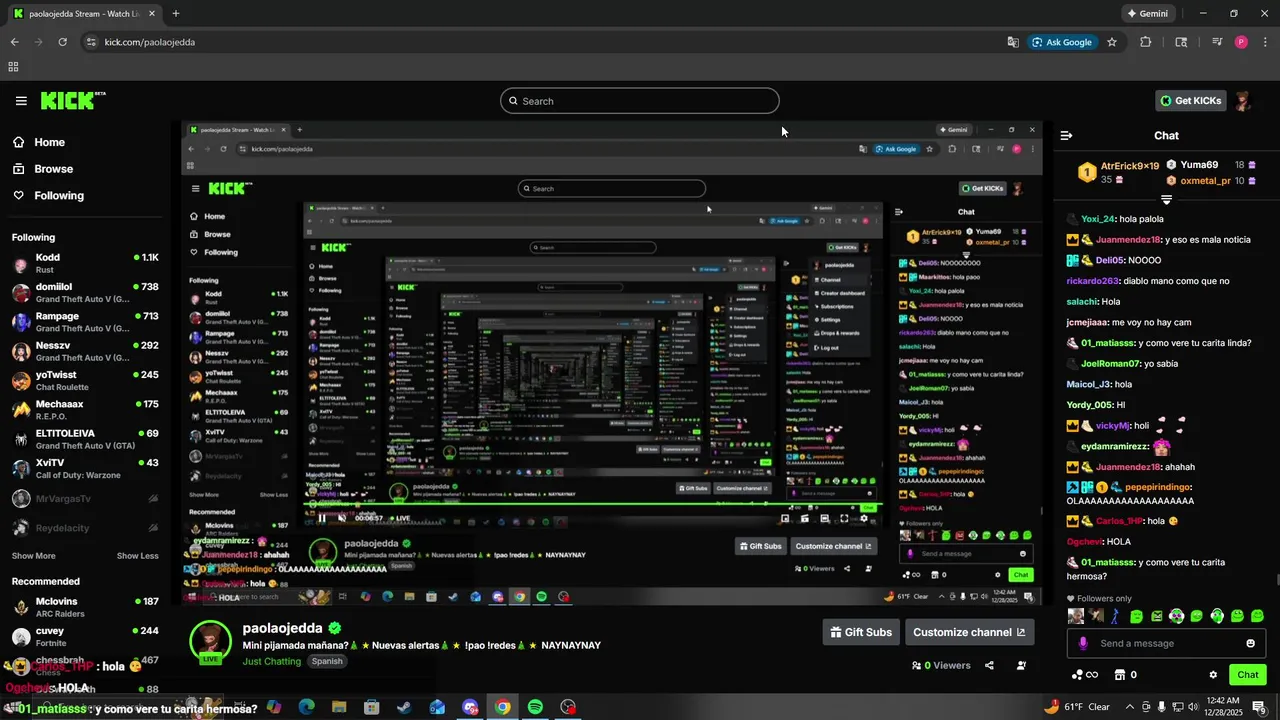The image size is (1280, 720).
Task: Click the share stream icon
Action: pos(989,665)
